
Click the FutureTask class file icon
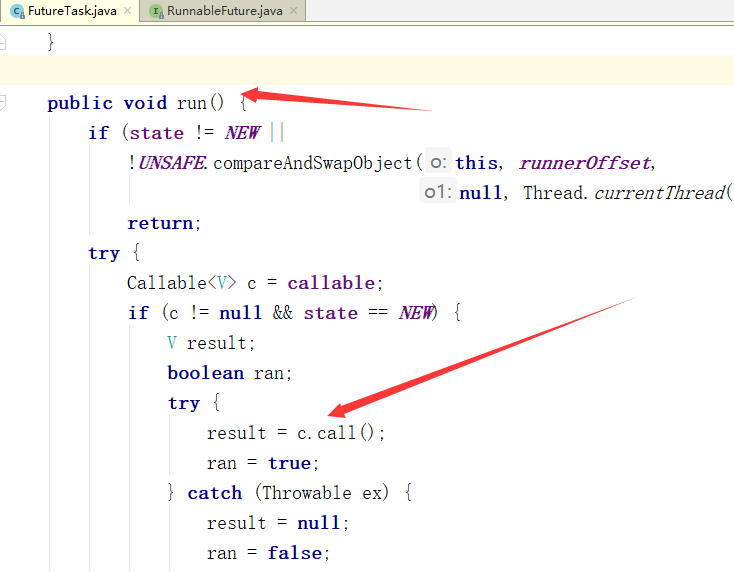tap(17, 11)
